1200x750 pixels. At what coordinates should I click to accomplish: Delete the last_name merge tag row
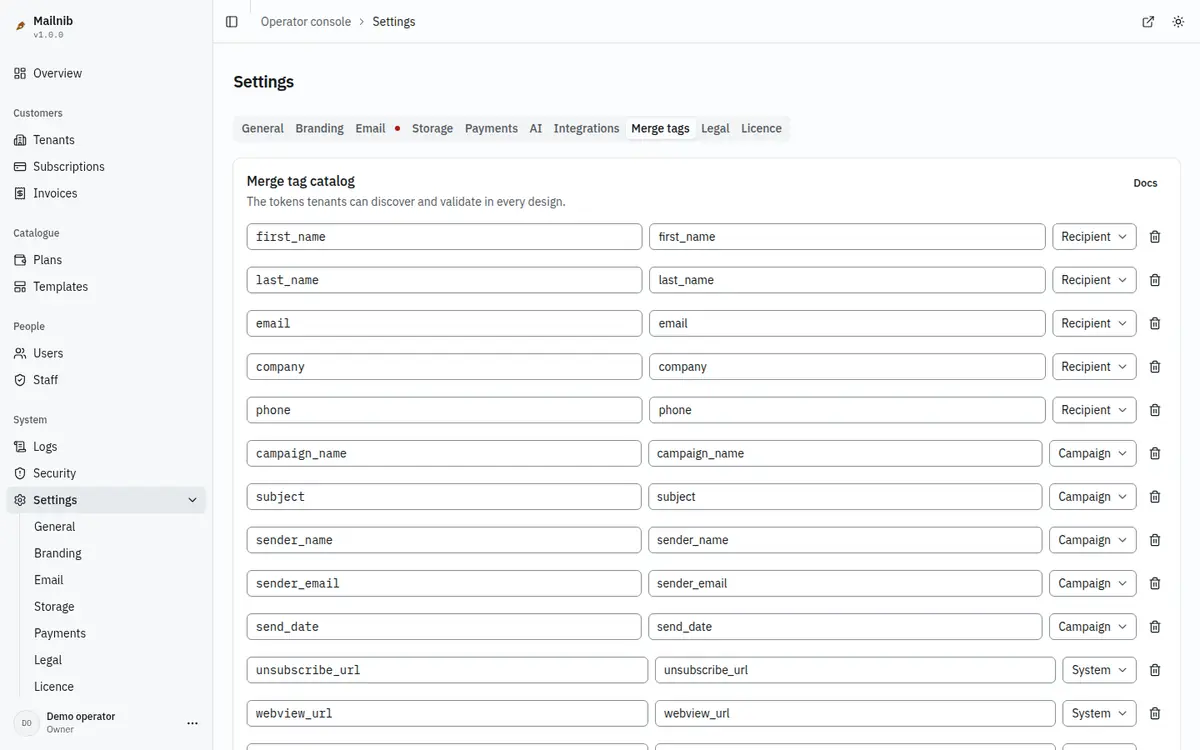[1155, 280]
